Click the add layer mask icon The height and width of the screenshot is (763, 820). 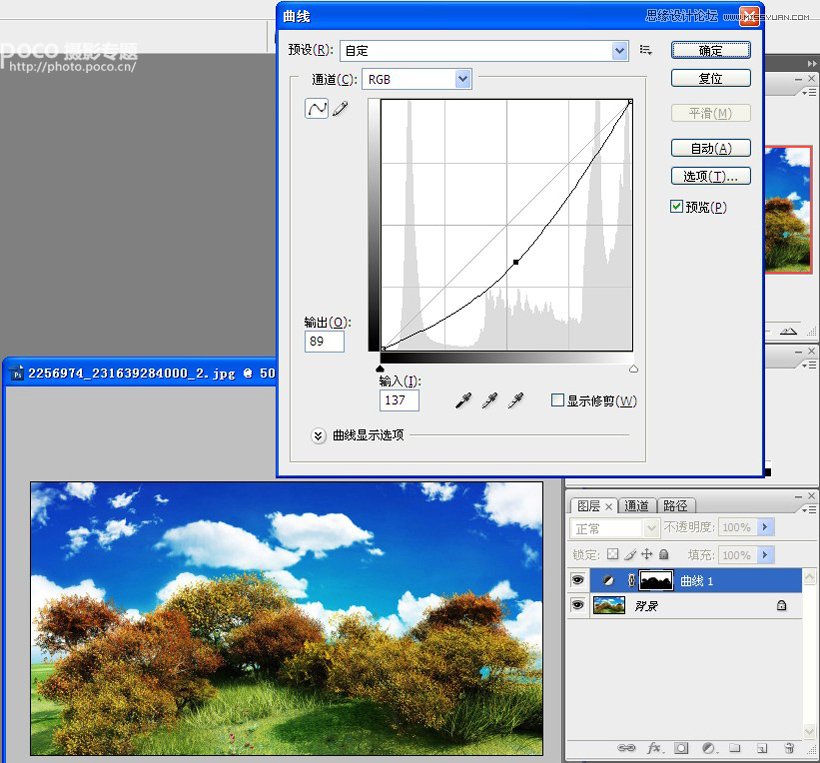click(x=681, y=748)
